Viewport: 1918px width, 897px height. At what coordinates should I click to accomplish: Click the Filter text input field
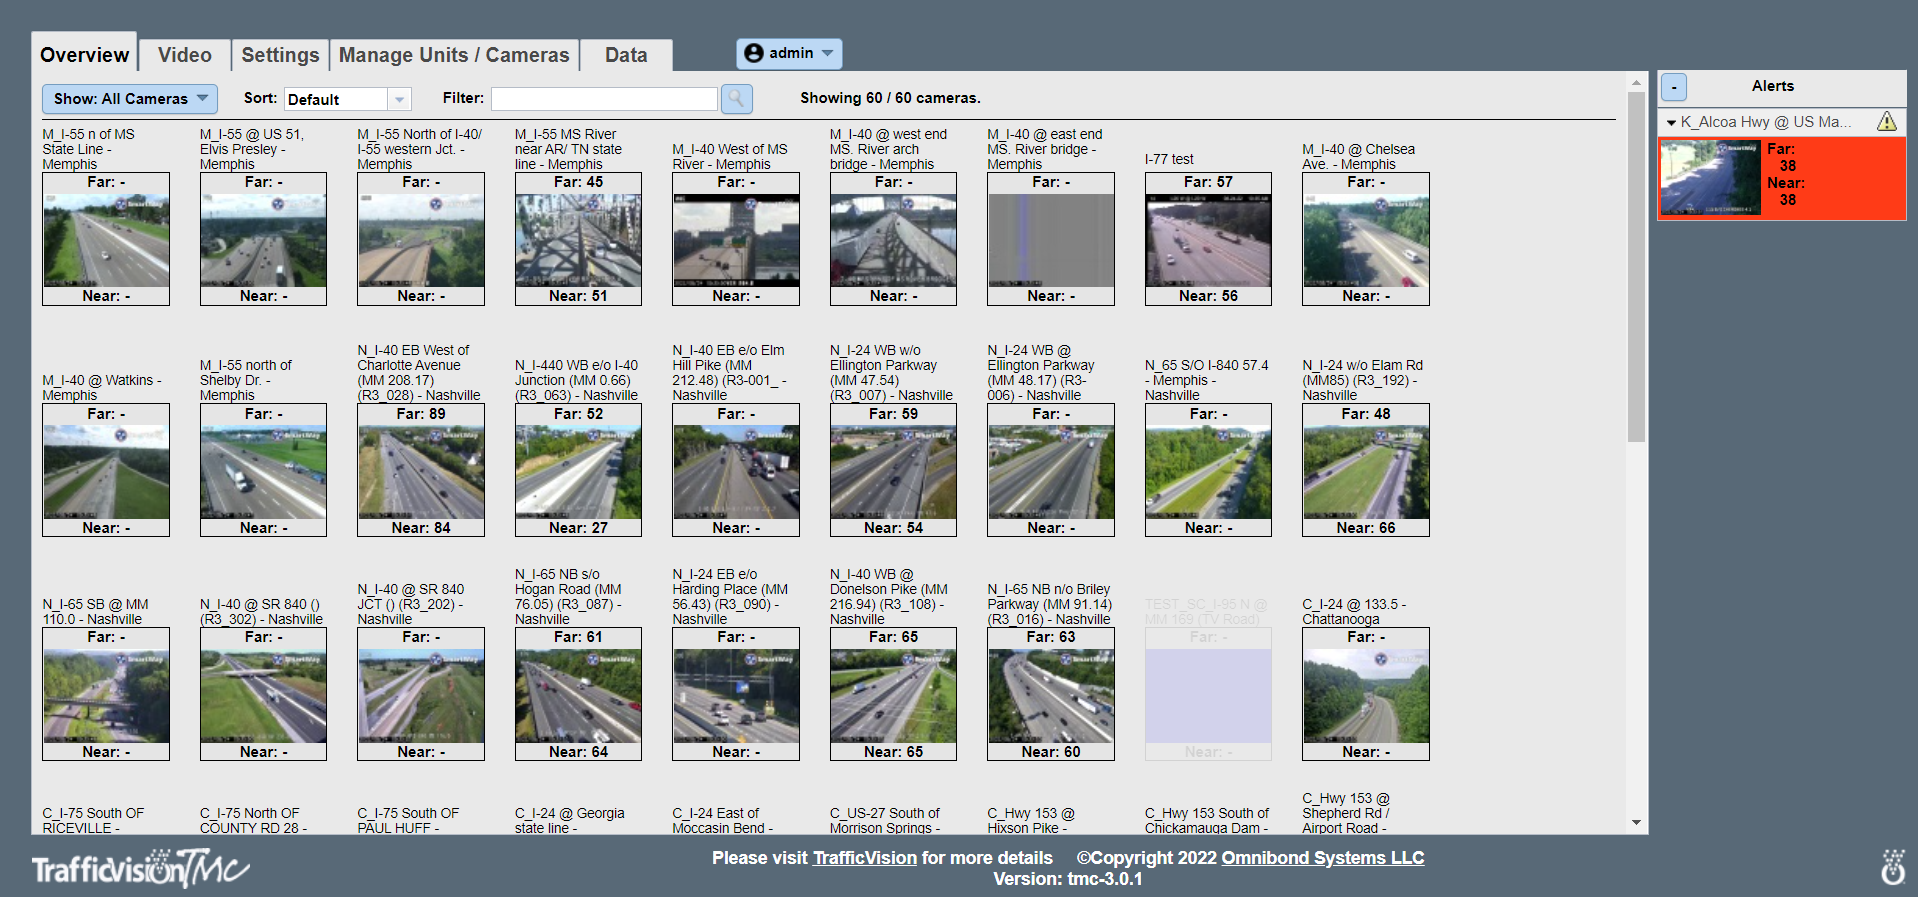click(604, 98)
